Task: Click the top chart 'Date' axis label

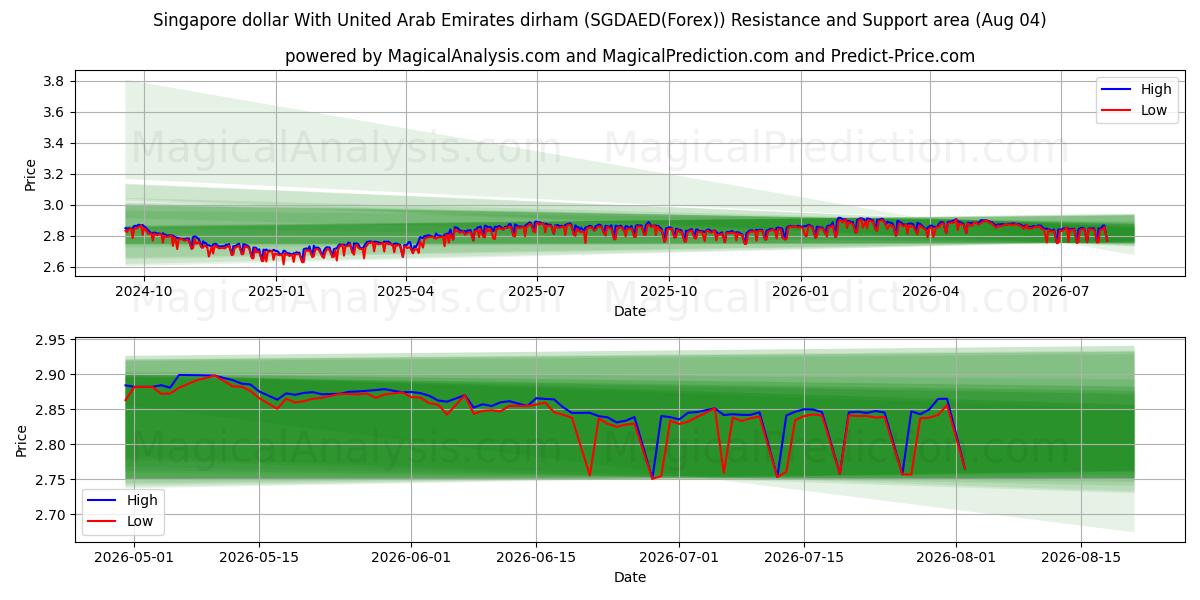Action: click(x=630, y=311)
